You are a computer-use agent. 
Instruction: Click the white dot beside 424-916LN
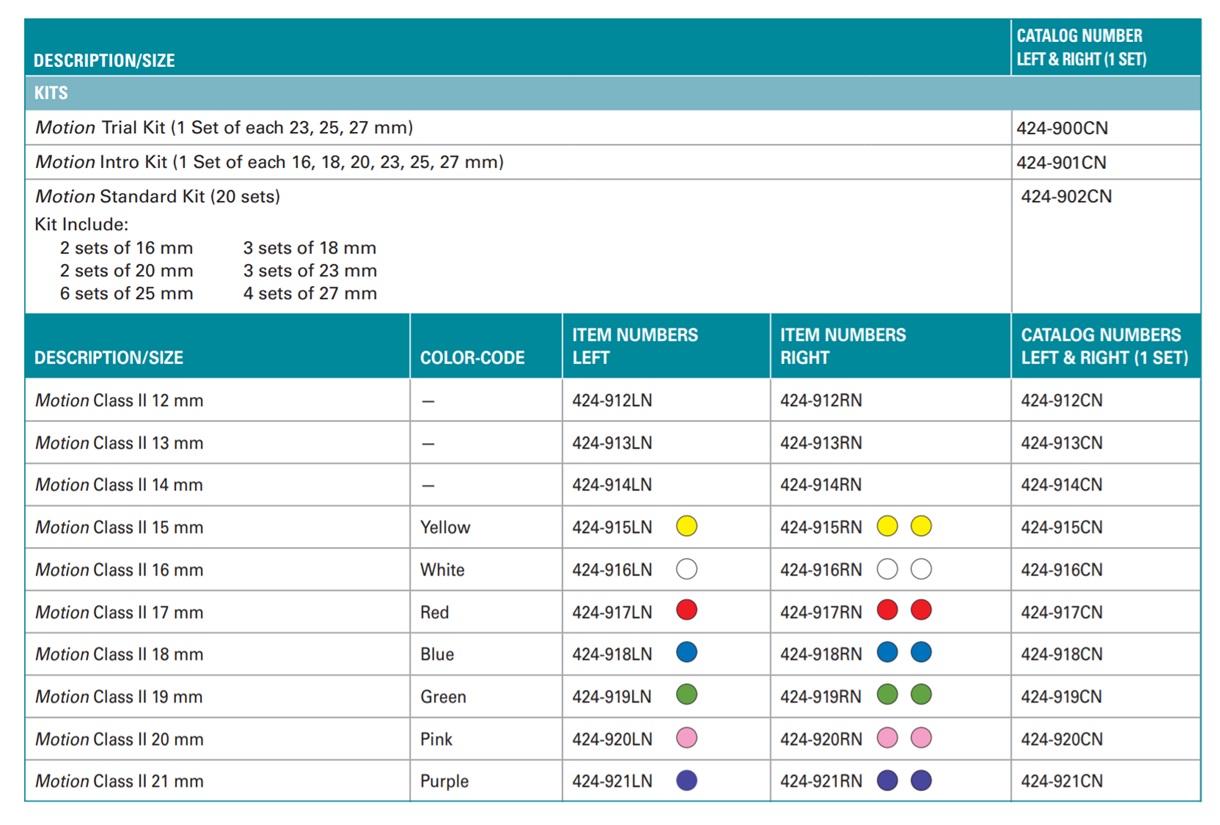686,569
